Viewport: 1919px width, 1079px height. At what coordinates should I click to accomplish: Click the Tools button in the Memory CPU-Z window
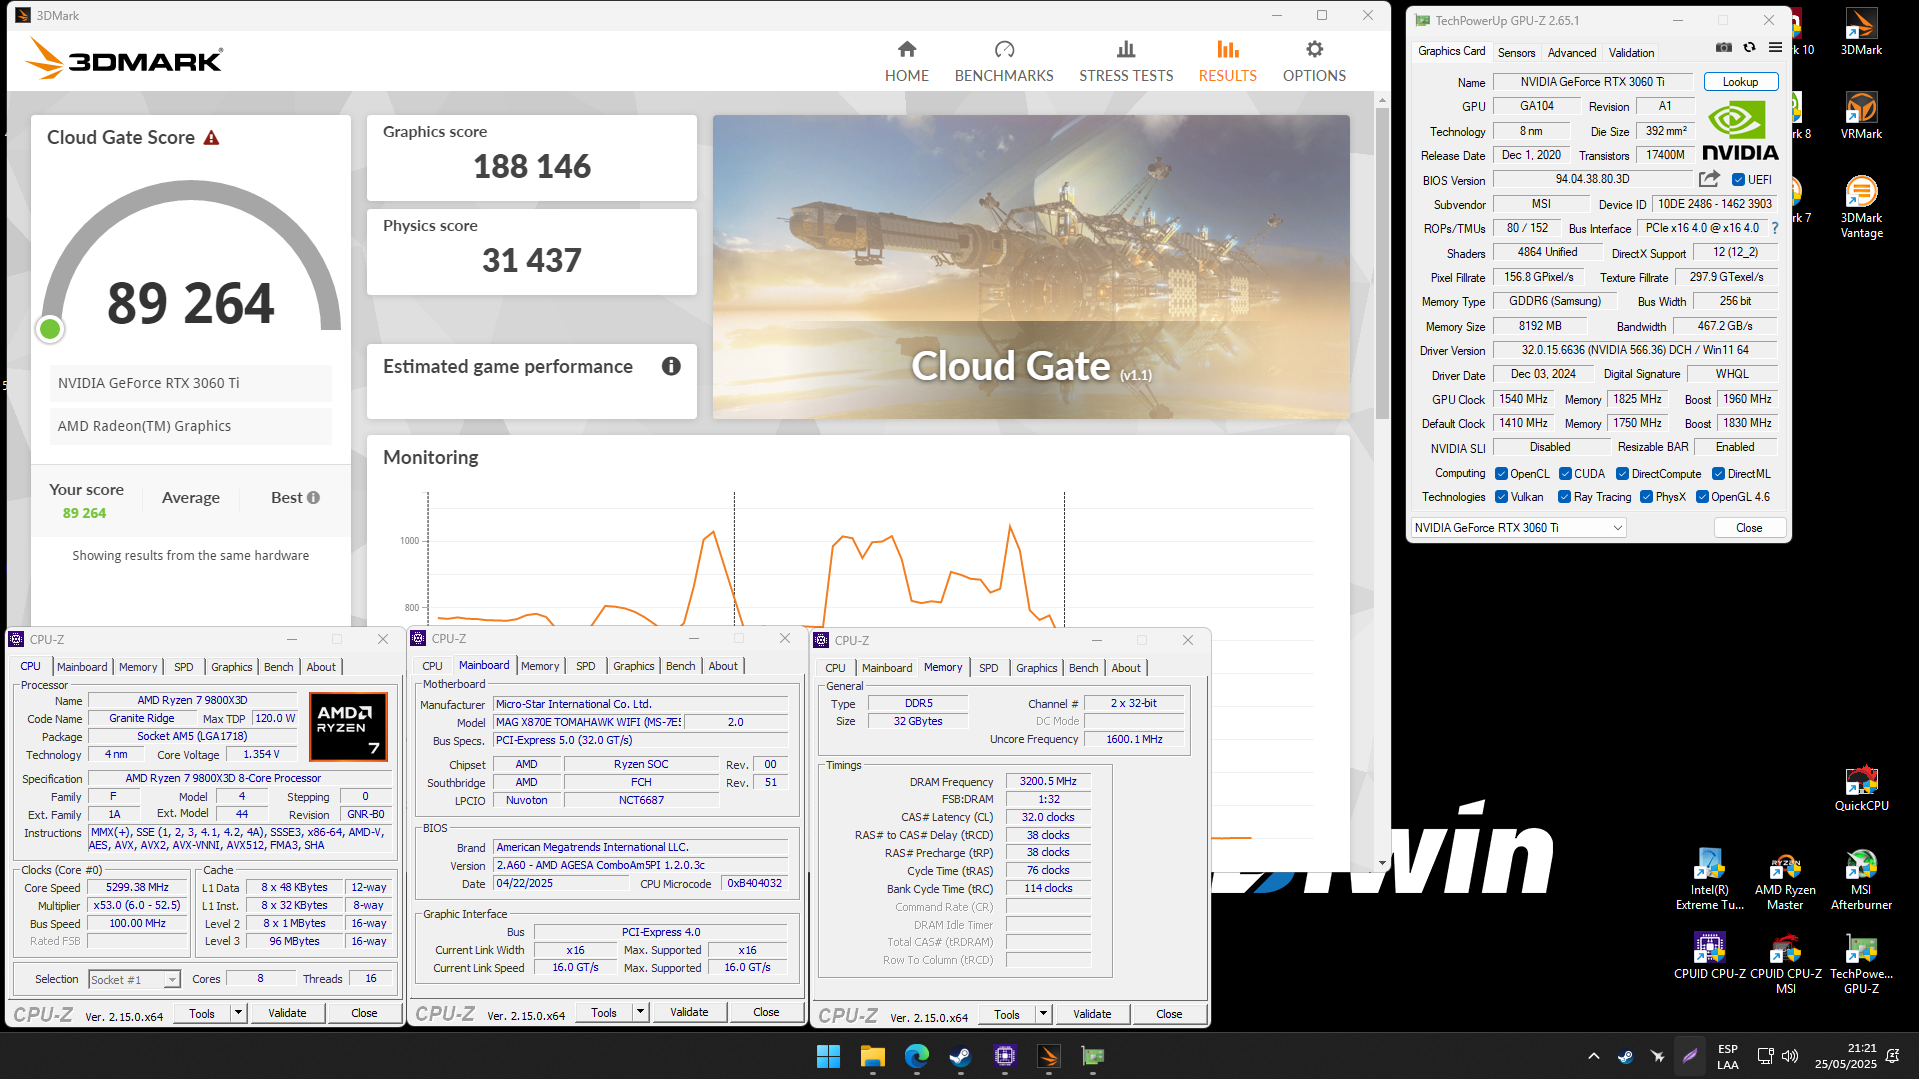click(1007, 1014)
